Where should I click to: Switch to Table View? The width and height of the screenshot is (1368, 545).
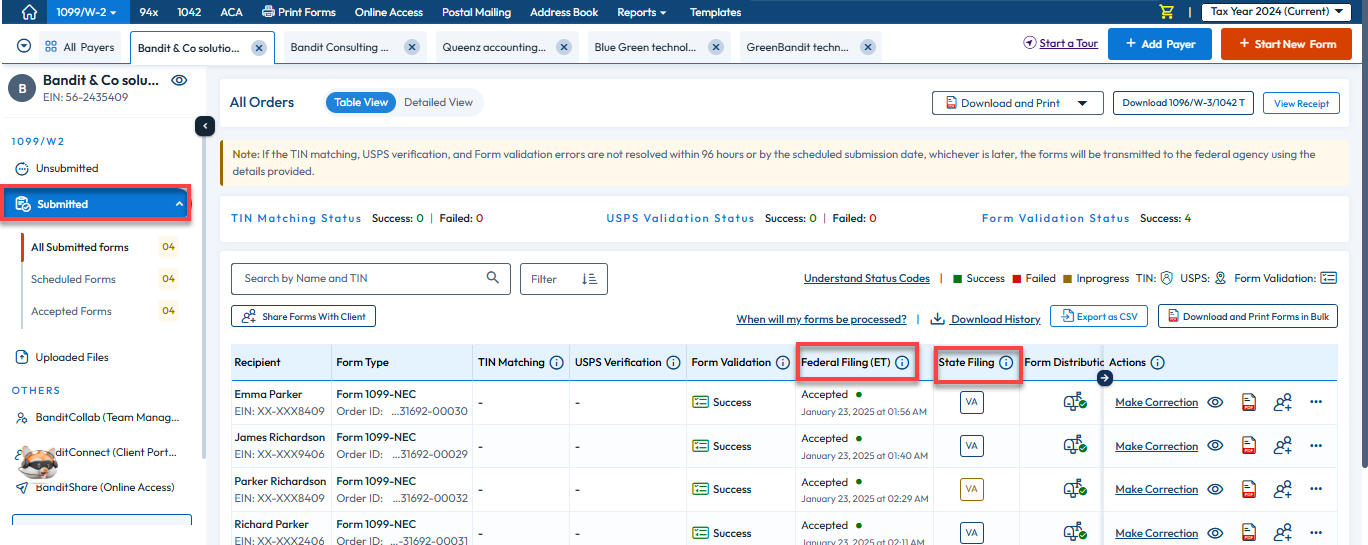[x=361, y=102]
